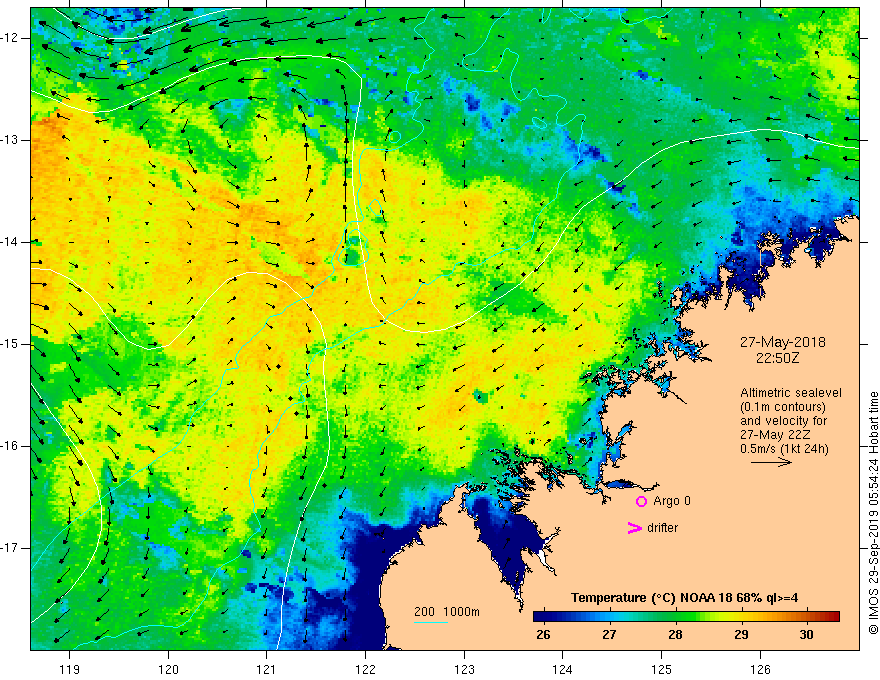880x680 pixels.
Task: Click the magenta drifter arrowhead legend marker
Action: pyautogui.click(x=635, y=528)
